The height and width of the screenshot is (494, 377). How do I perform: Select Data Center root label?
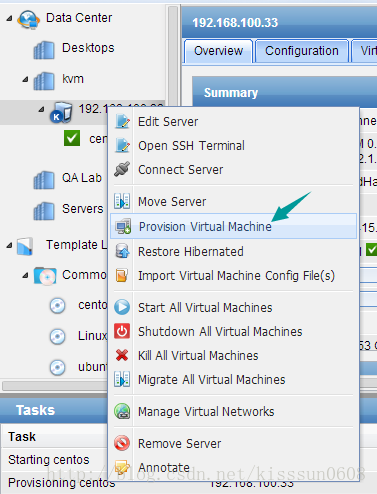pyautogui.click(x=79, y=18)
